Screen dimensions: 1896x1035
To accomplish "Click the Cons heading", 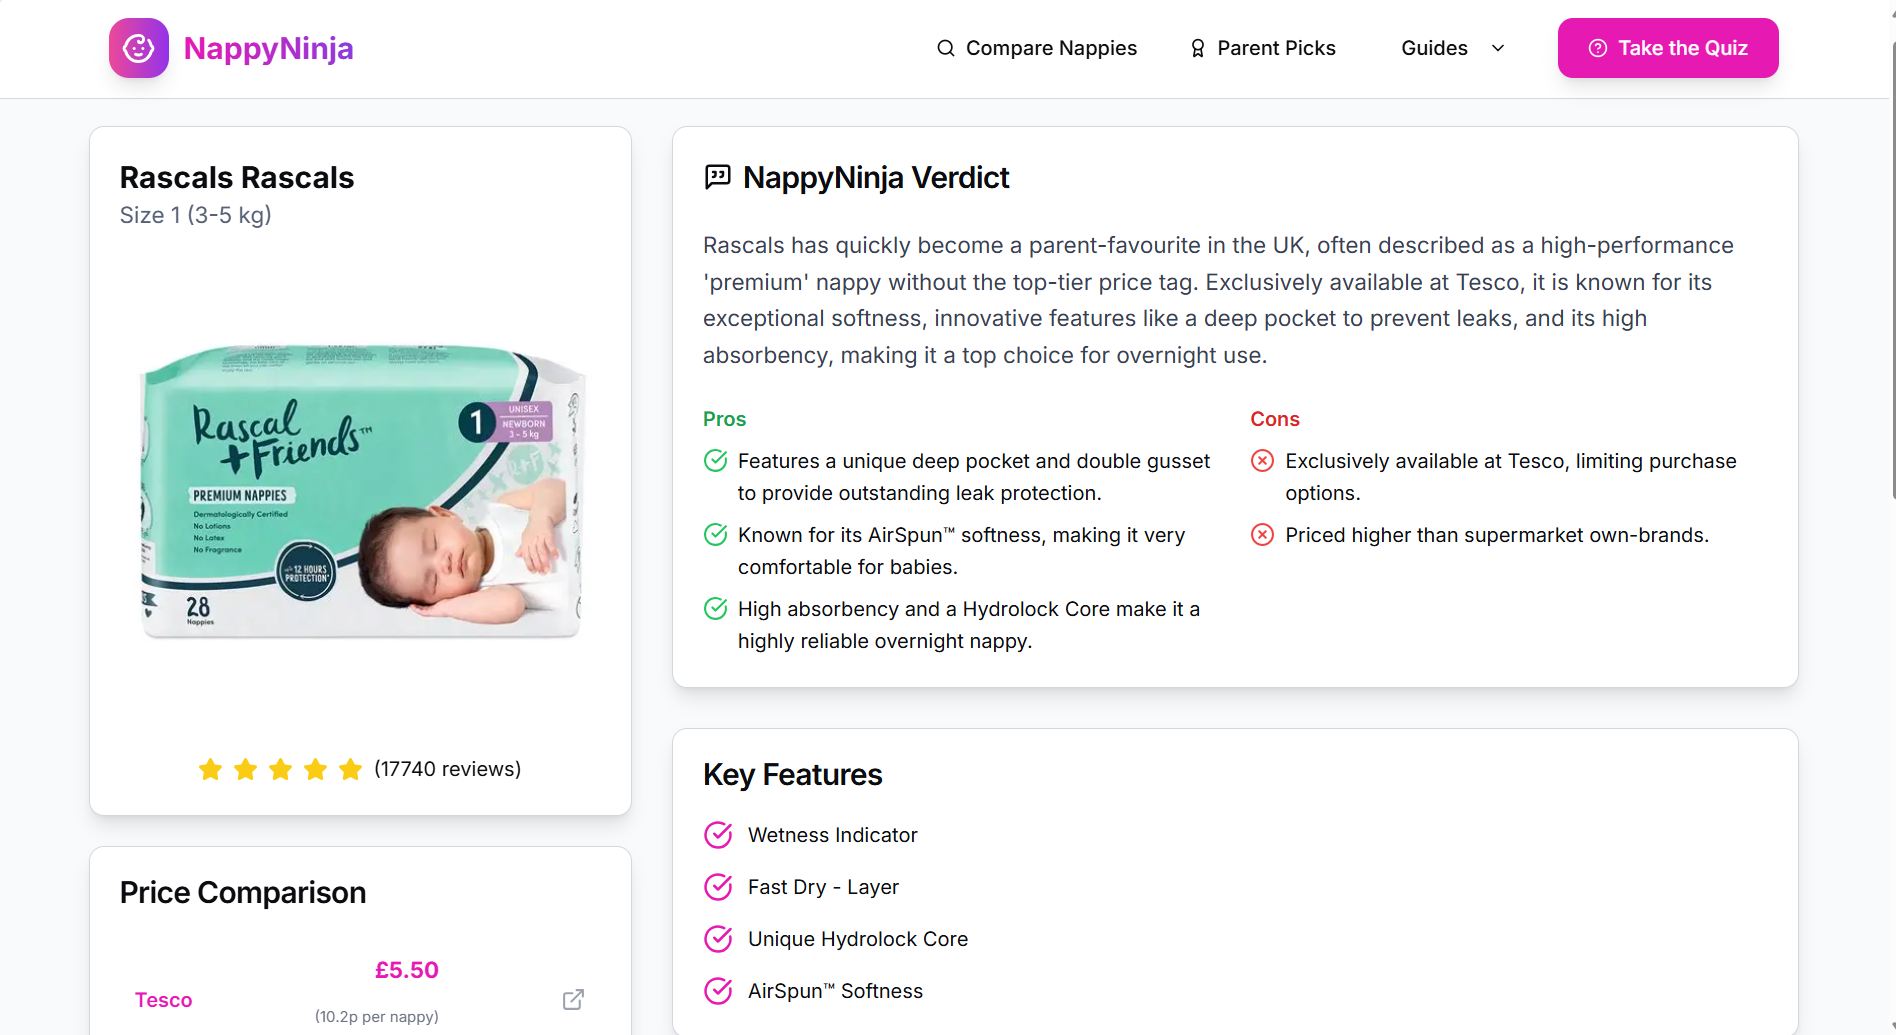I will 1275,419.
